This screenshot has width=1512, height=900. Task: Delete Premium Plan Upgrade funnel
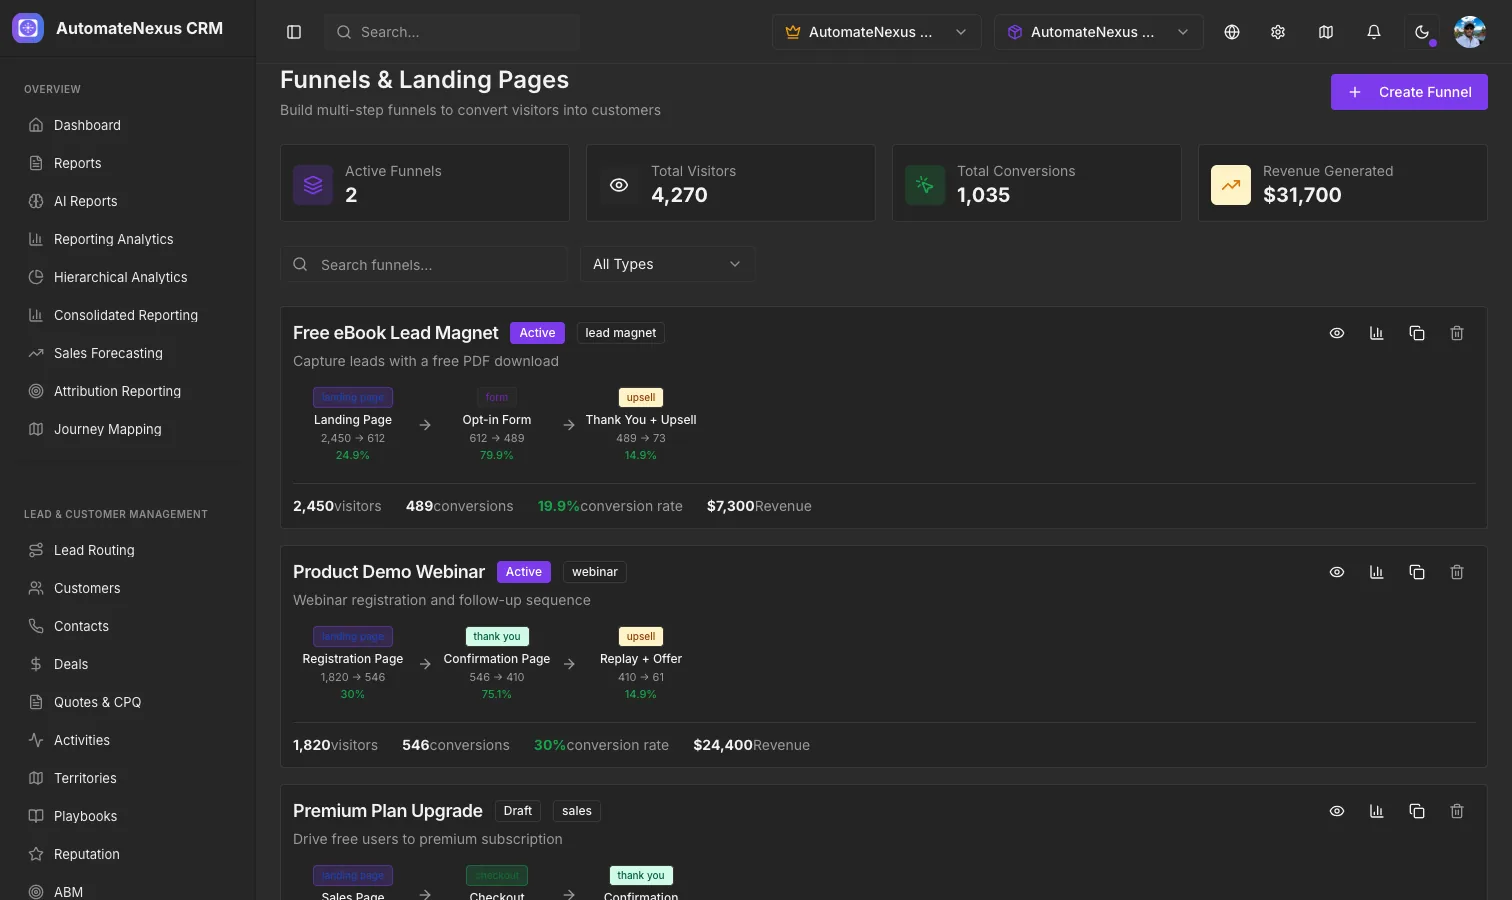point(1457,811)
